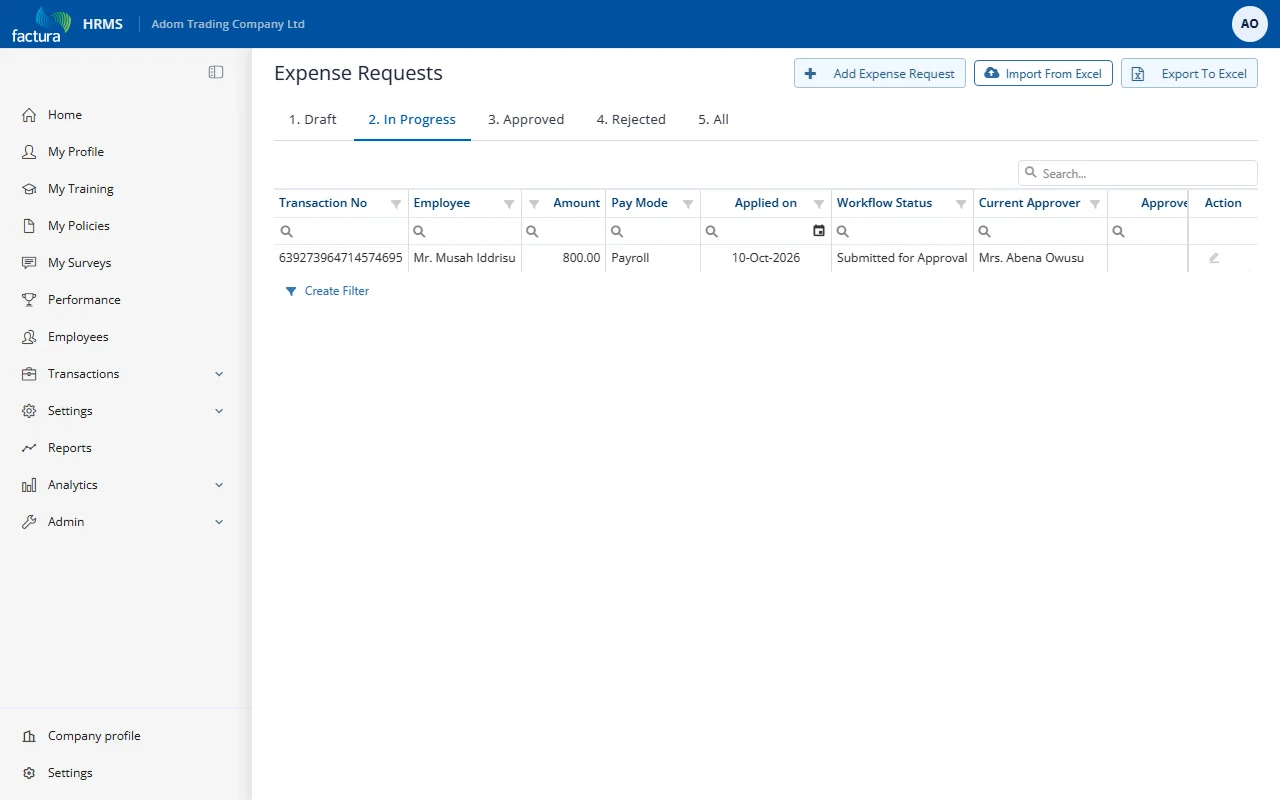Click the My Training graduation cap icon
1280x800 pixels.
pos(29,189)
